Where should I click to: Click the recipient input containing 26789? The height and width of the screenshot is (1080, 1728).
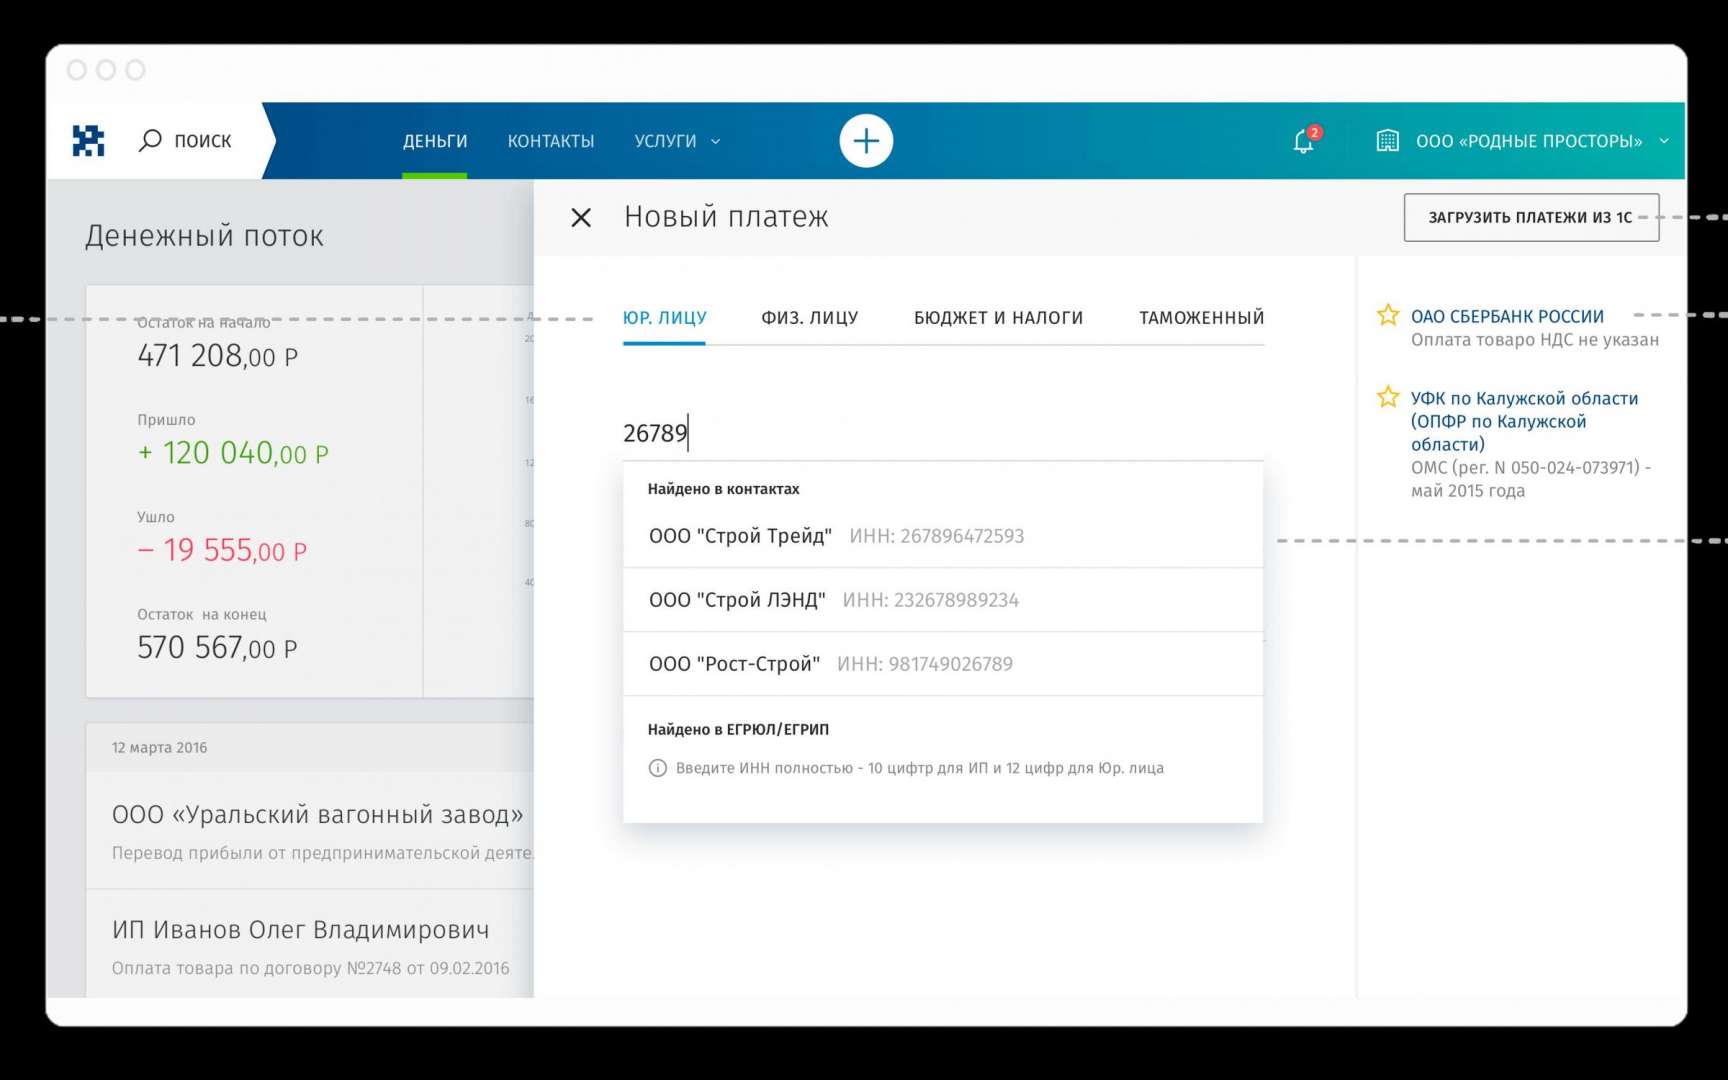tap(943, 433)
